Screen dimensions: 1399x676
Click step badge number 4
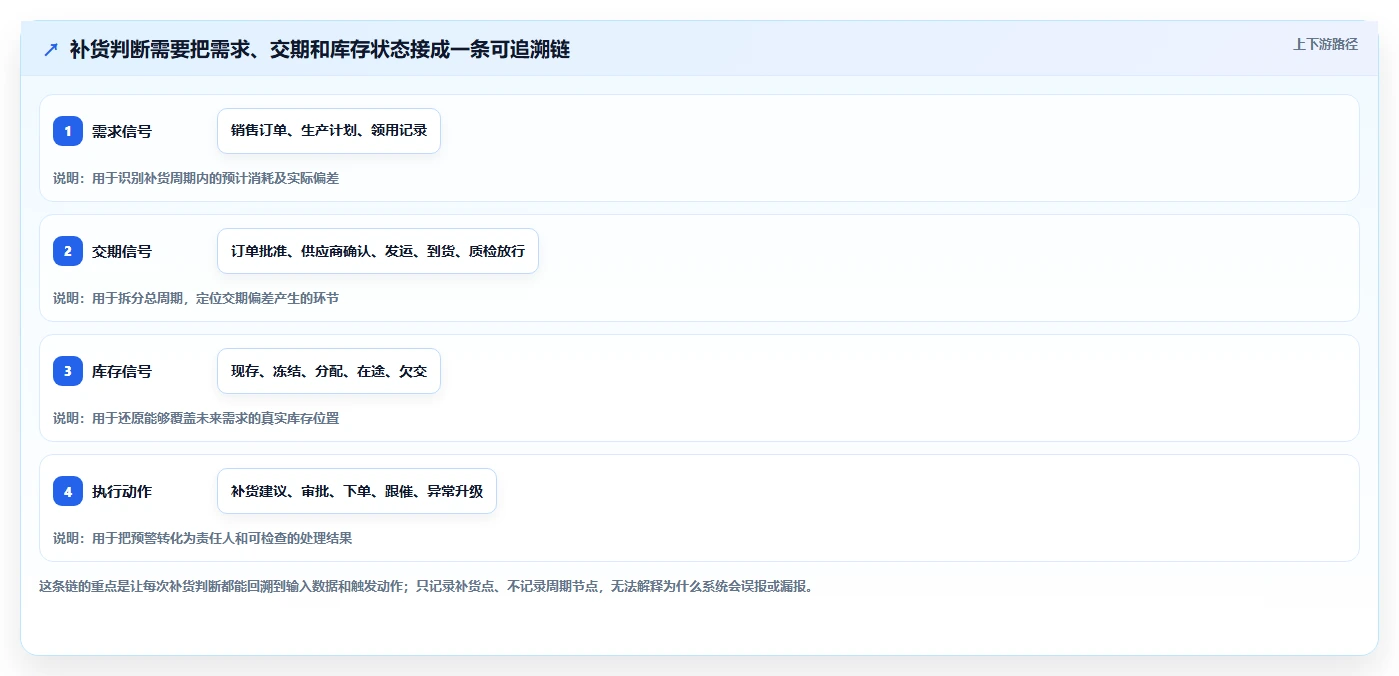pos(68,491)
